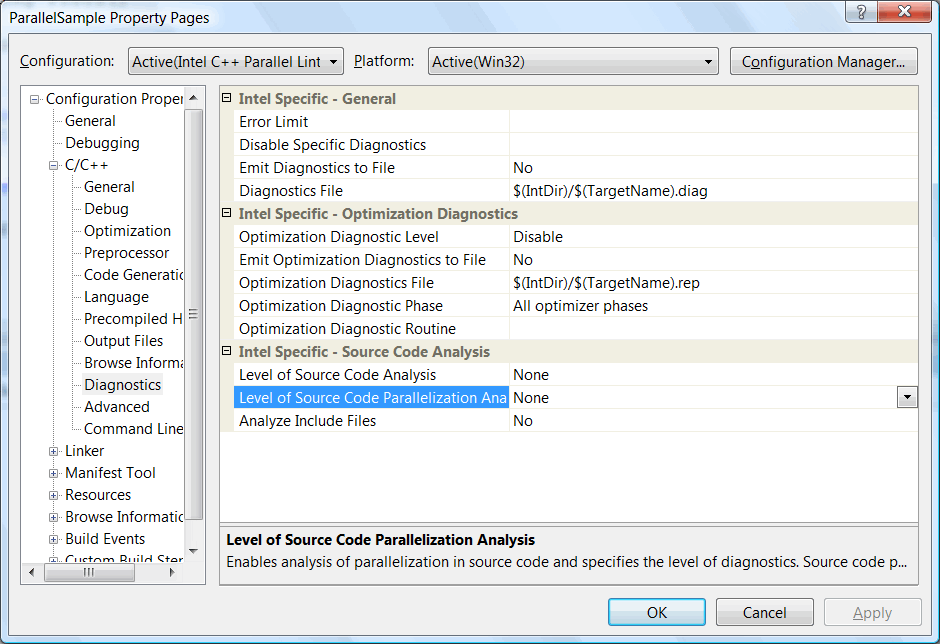Viewport: 940px width, 644px height.
Task: Select the Language tree item
Action: point(116,297)
